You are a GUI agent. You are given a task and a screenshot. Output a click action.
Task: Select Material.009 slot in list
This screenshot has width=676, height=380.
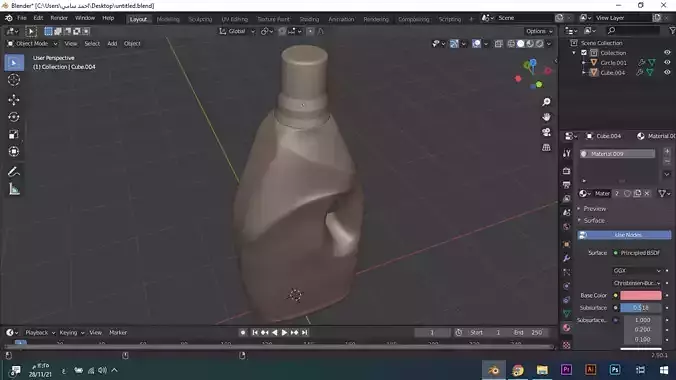[617, 154]
